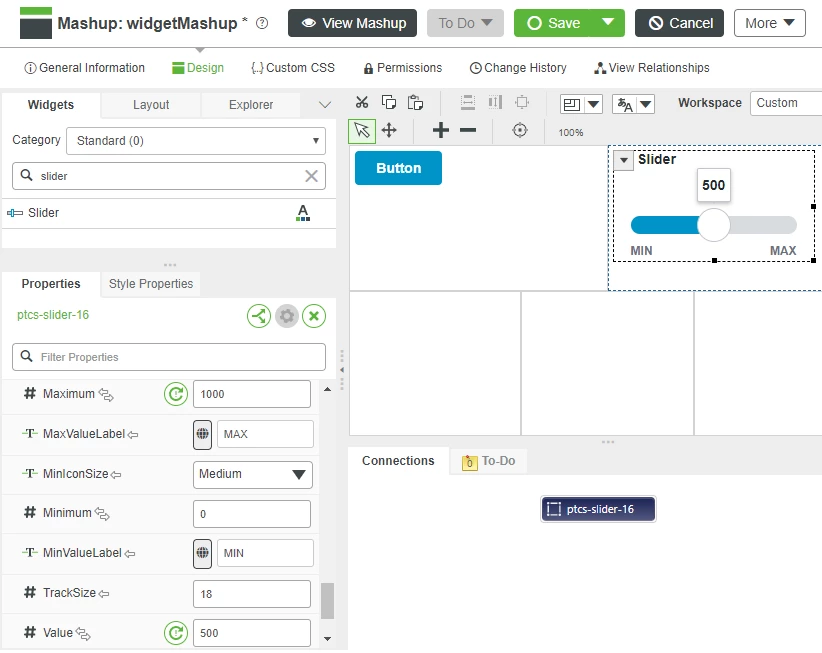
Task: Switch to the Explorer tab
Action: click(x=251, y=105)
